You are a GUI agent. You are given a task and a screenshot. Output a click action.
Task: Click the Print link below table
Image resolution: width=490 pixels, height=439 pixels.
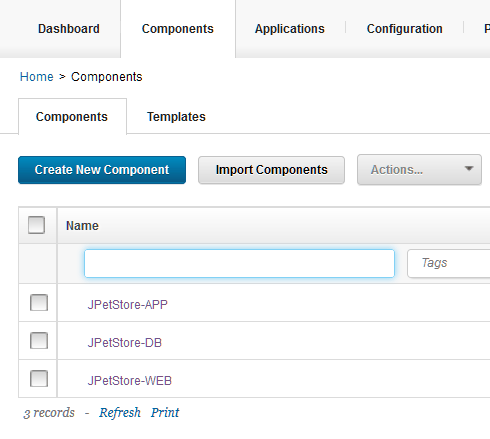pyautogui.click(x=165, y=413)
